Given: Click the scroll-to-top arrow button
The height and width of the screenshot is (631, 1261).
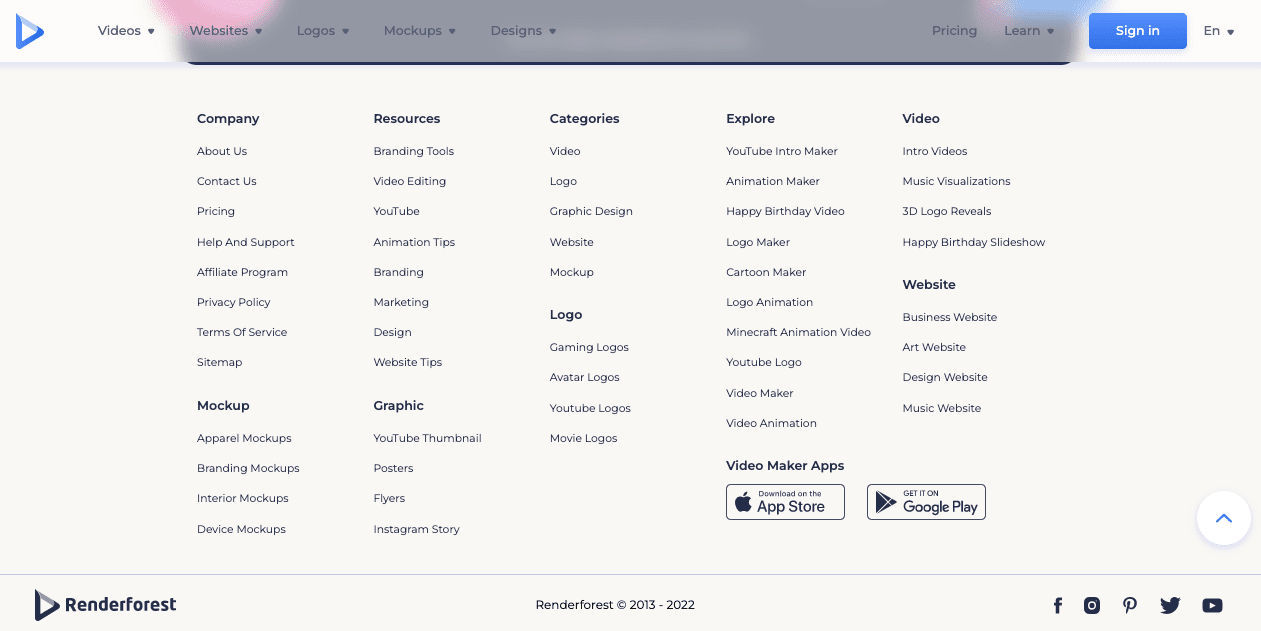Looking at the screenshot, I should click(1224, 518).
